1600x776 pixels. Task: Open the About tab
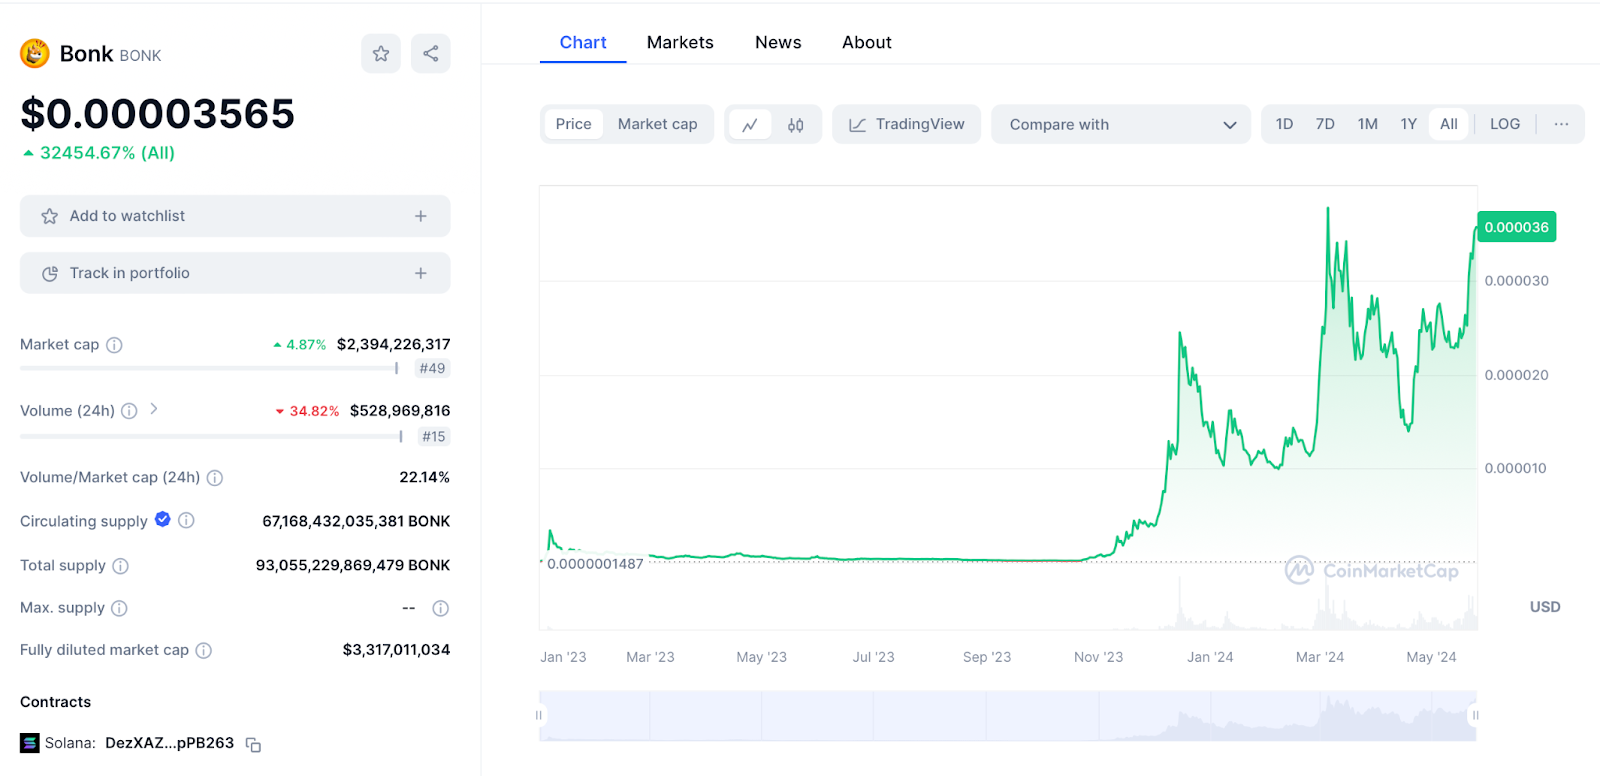coord(867,43)
